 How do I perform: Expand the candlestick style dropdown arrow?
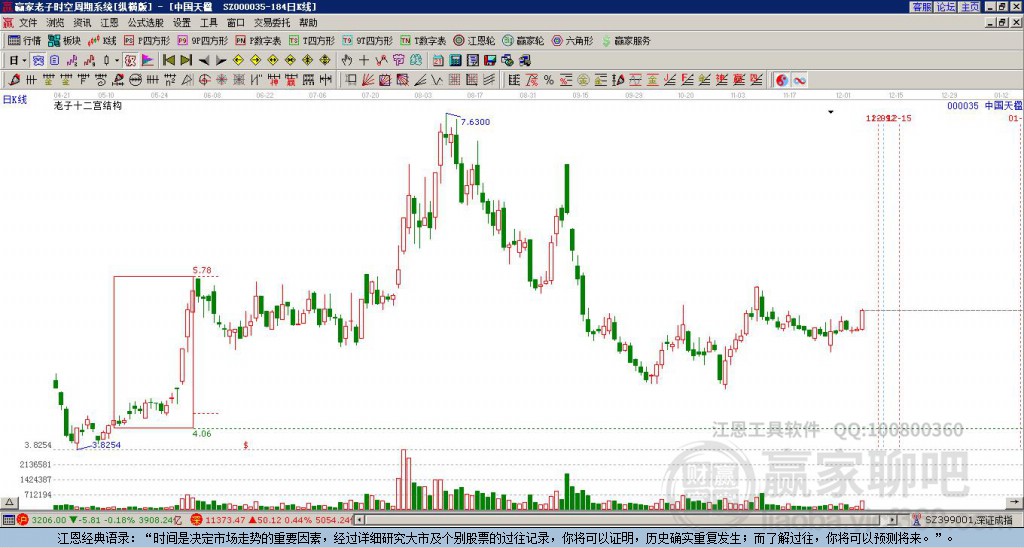point(117,61)
